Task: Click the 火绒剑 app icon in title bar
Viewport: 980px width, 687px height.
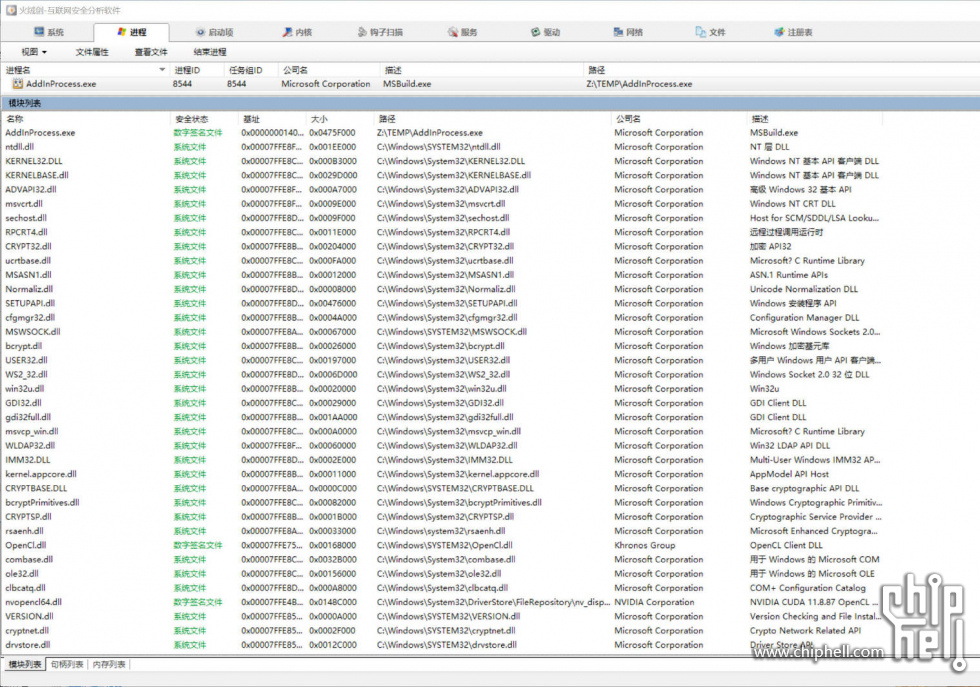Action: pos(11,10)
